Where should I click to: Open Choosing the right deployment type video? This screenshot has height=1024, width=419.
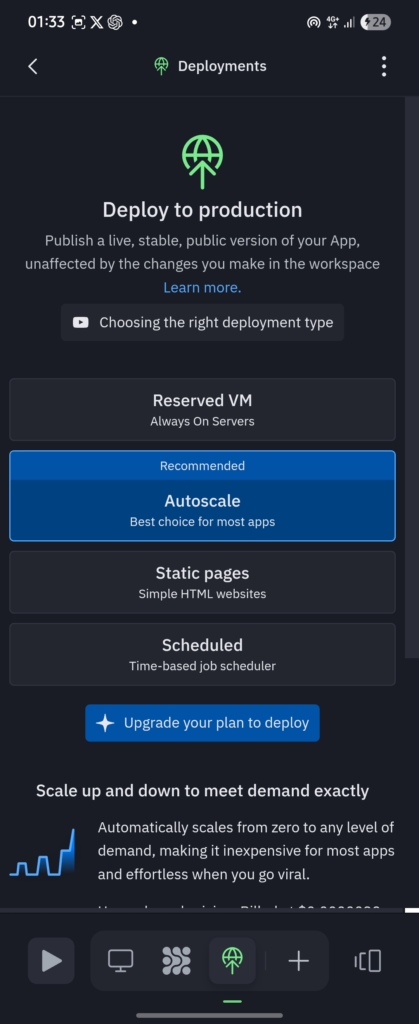[x=202, y=322]
